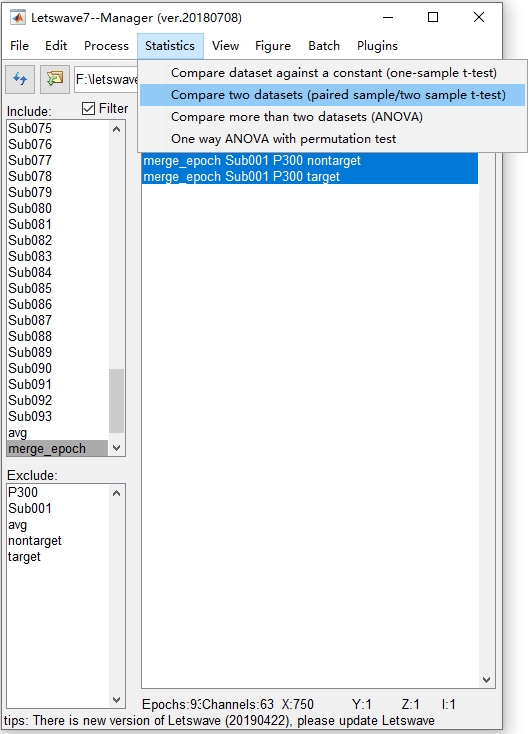Screen dimensions: 529x734
Task: Select avg in Include list
Action: [58, 433]
